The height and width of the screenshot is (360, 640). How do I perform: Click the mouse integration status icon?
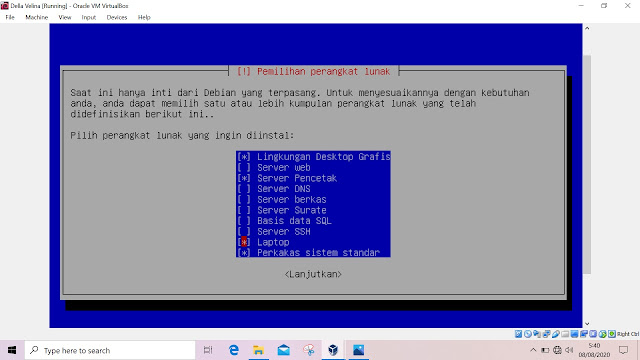602,334
